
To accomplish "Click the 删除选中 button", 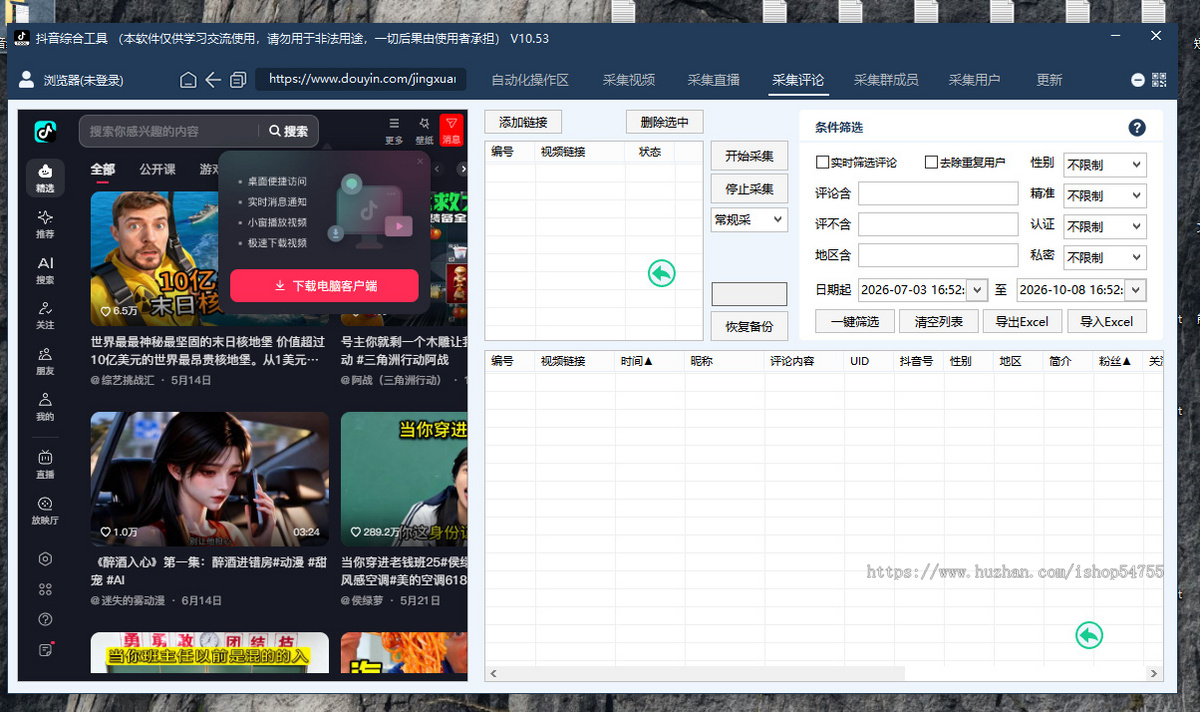I will (x=665, y=122).
